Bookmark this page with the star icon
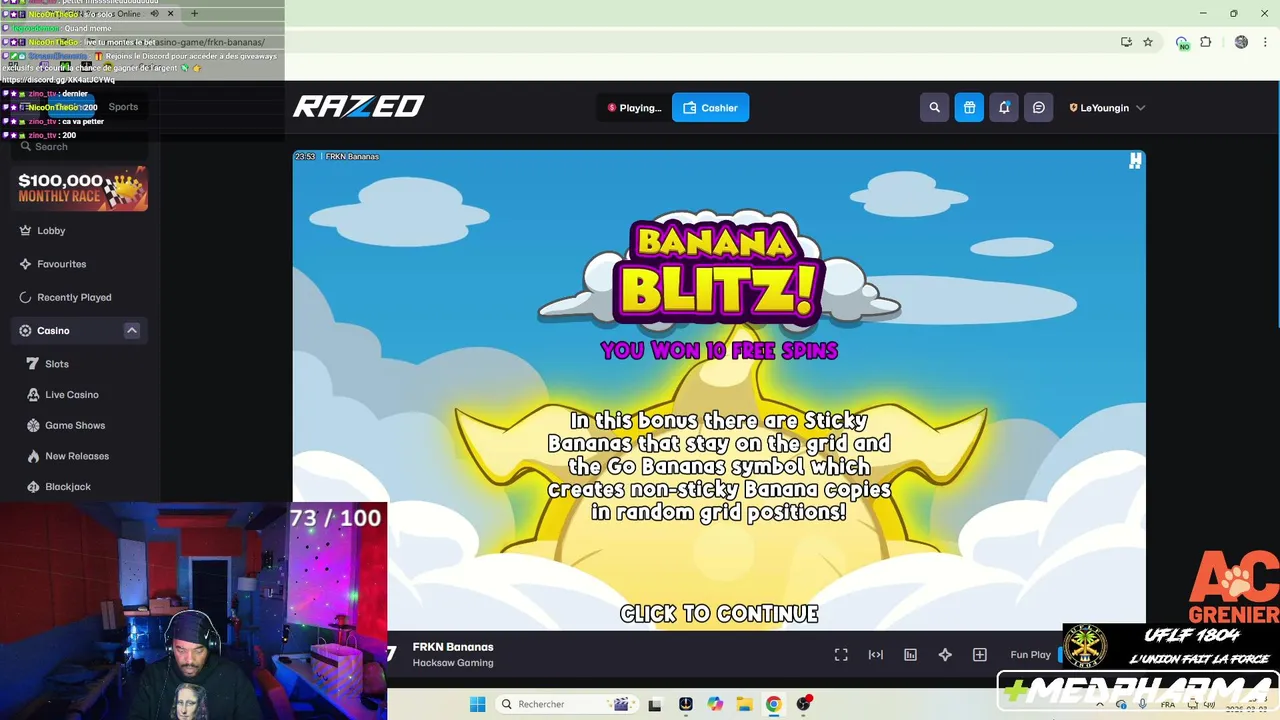Image resolution: width=1280 pixels, height=720 pixels. coord(1148,42)
